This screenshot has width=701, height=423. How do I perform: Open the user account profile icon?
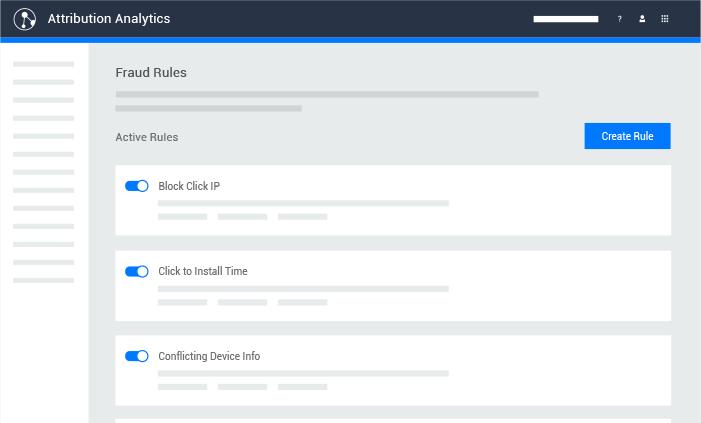642,19
